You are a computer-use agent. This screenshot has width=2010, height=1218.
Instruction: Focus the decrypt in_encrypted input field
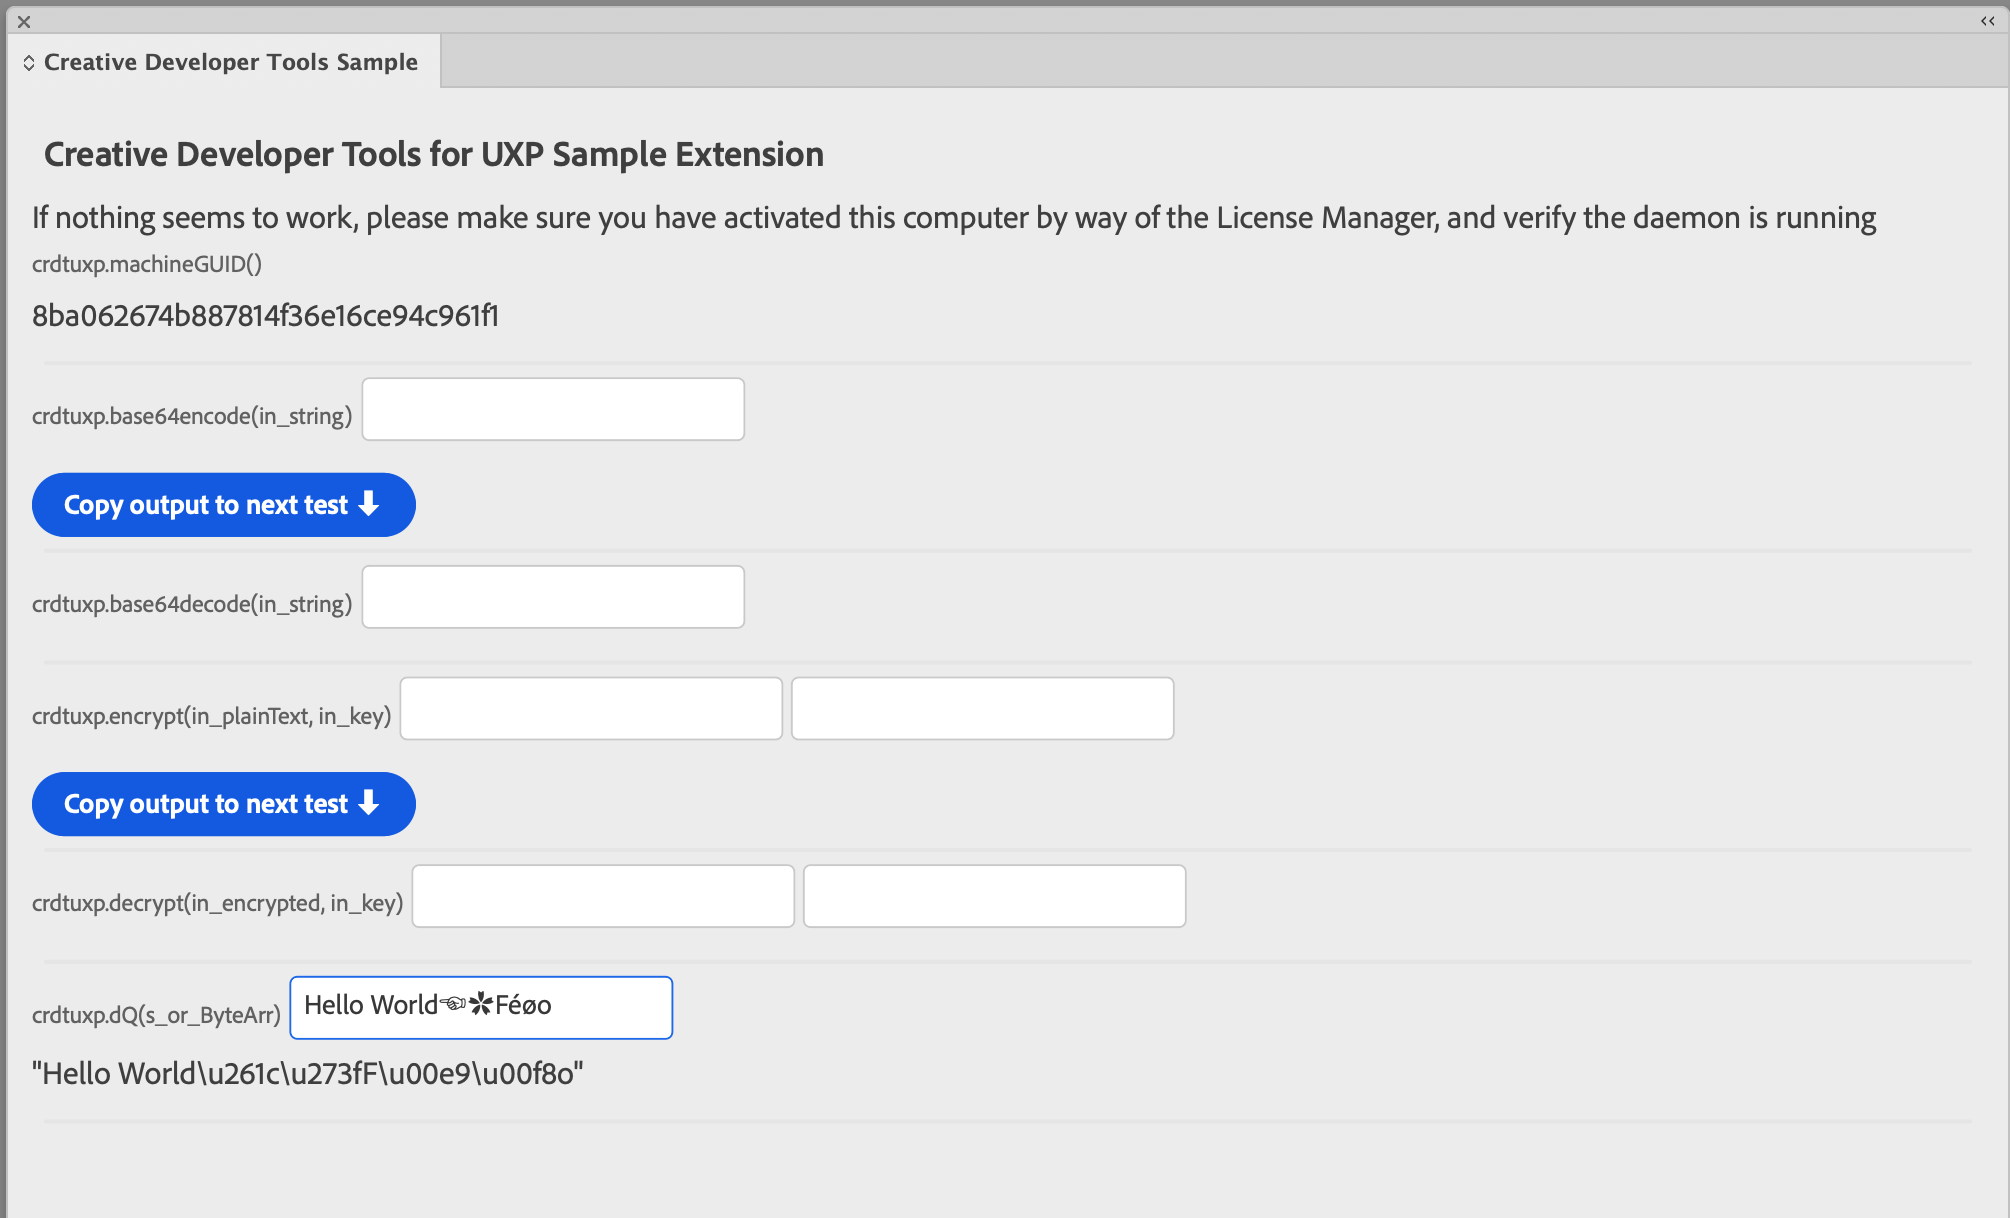click(603, 896)
